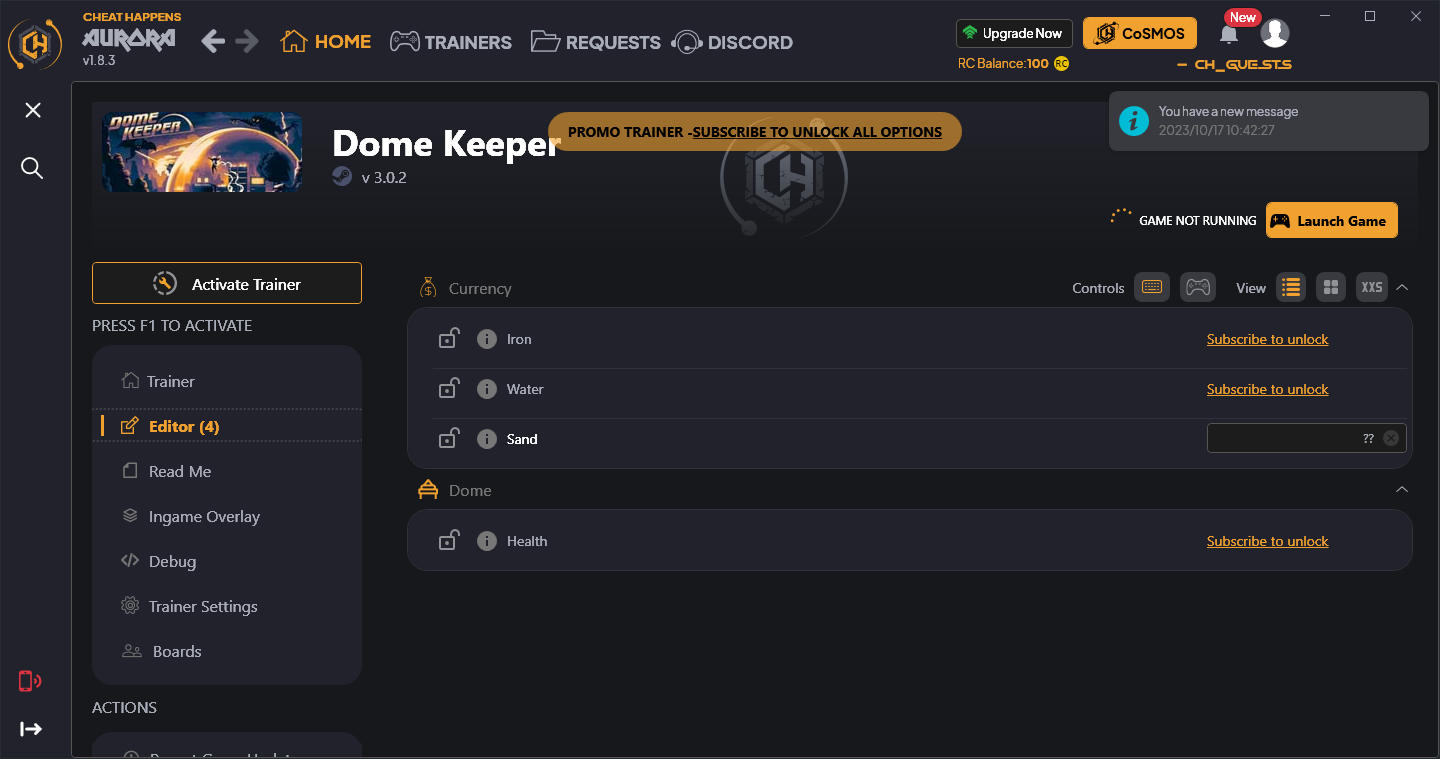The image size is (1440, 759).
Task: Click the Dome section icon
Action: (x=428, y=490)
